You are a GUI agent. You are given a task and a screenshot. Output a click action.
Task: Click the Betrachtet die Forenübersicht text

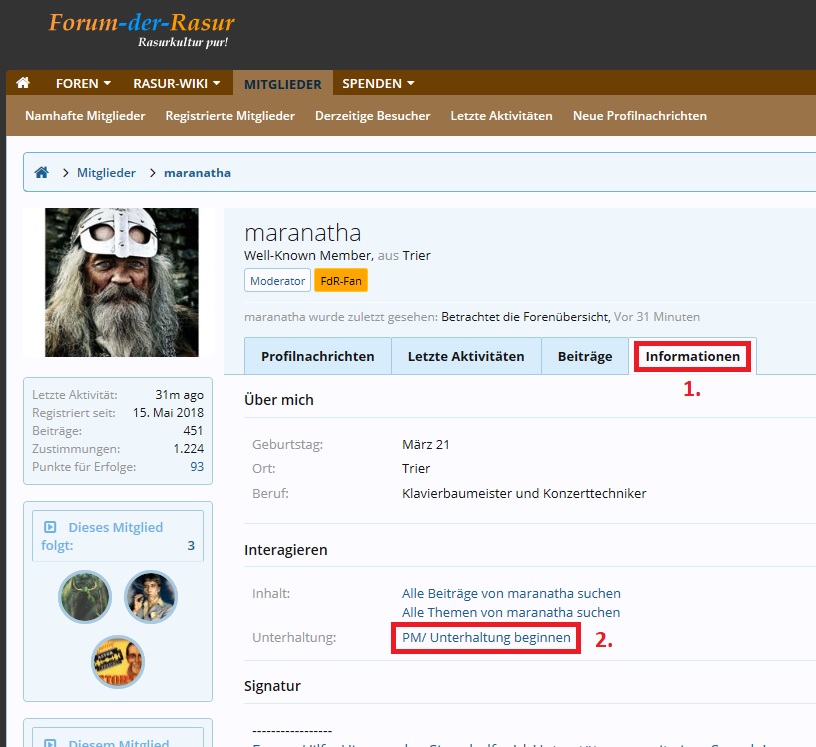click(525, 316)
